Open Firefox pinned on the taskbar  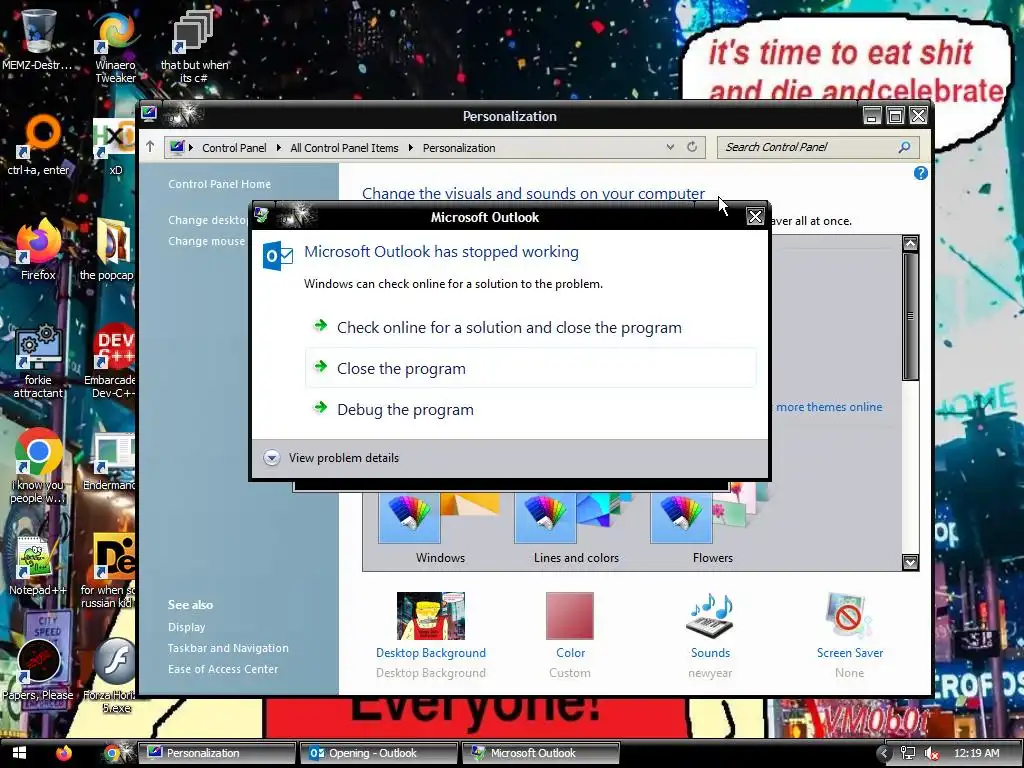coord(63,753)
